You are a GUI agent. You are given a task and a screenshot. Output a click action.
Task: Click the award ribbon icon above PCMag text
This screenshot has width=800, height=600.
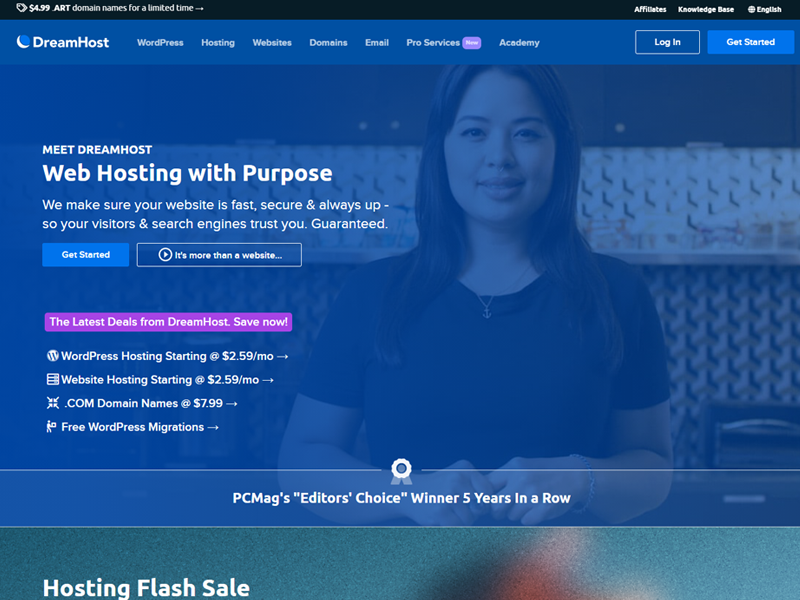(401, 471)
